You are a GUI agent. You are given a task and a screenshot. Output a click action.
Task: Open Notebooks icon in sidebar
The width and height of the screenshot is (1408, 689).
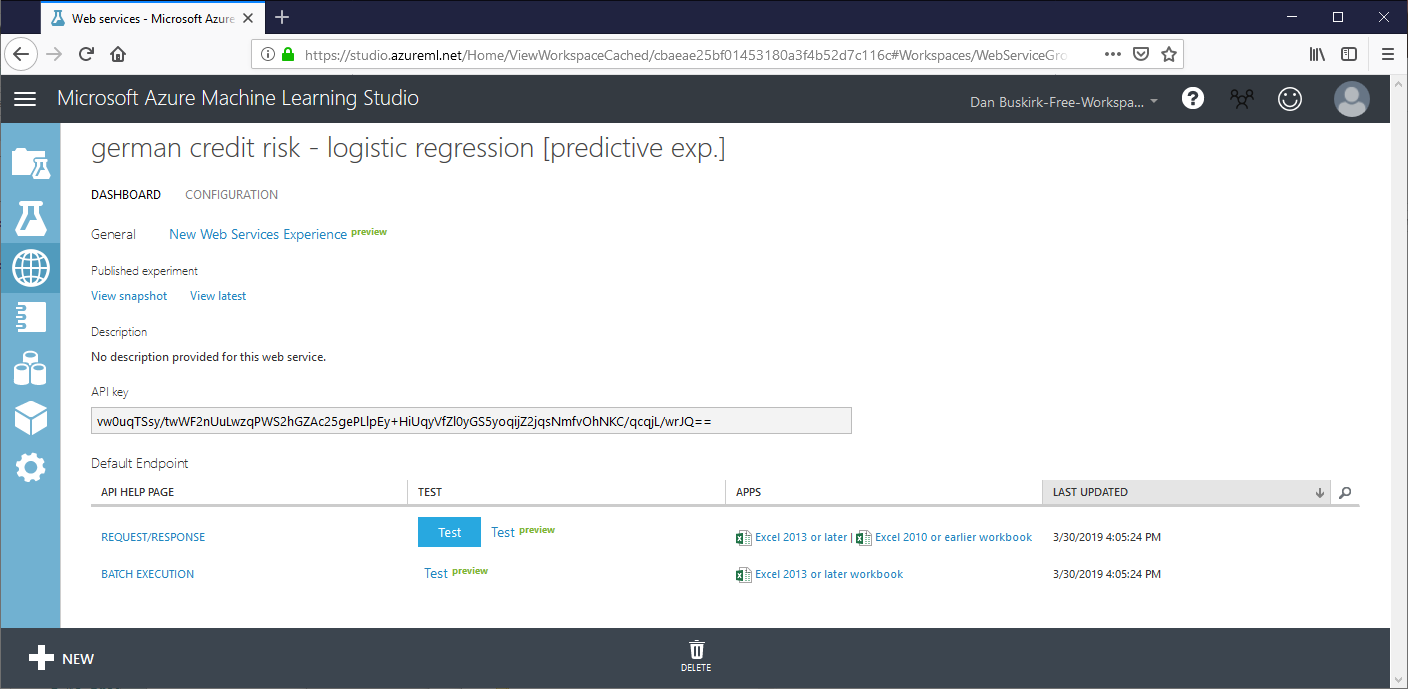click(30, 318)
